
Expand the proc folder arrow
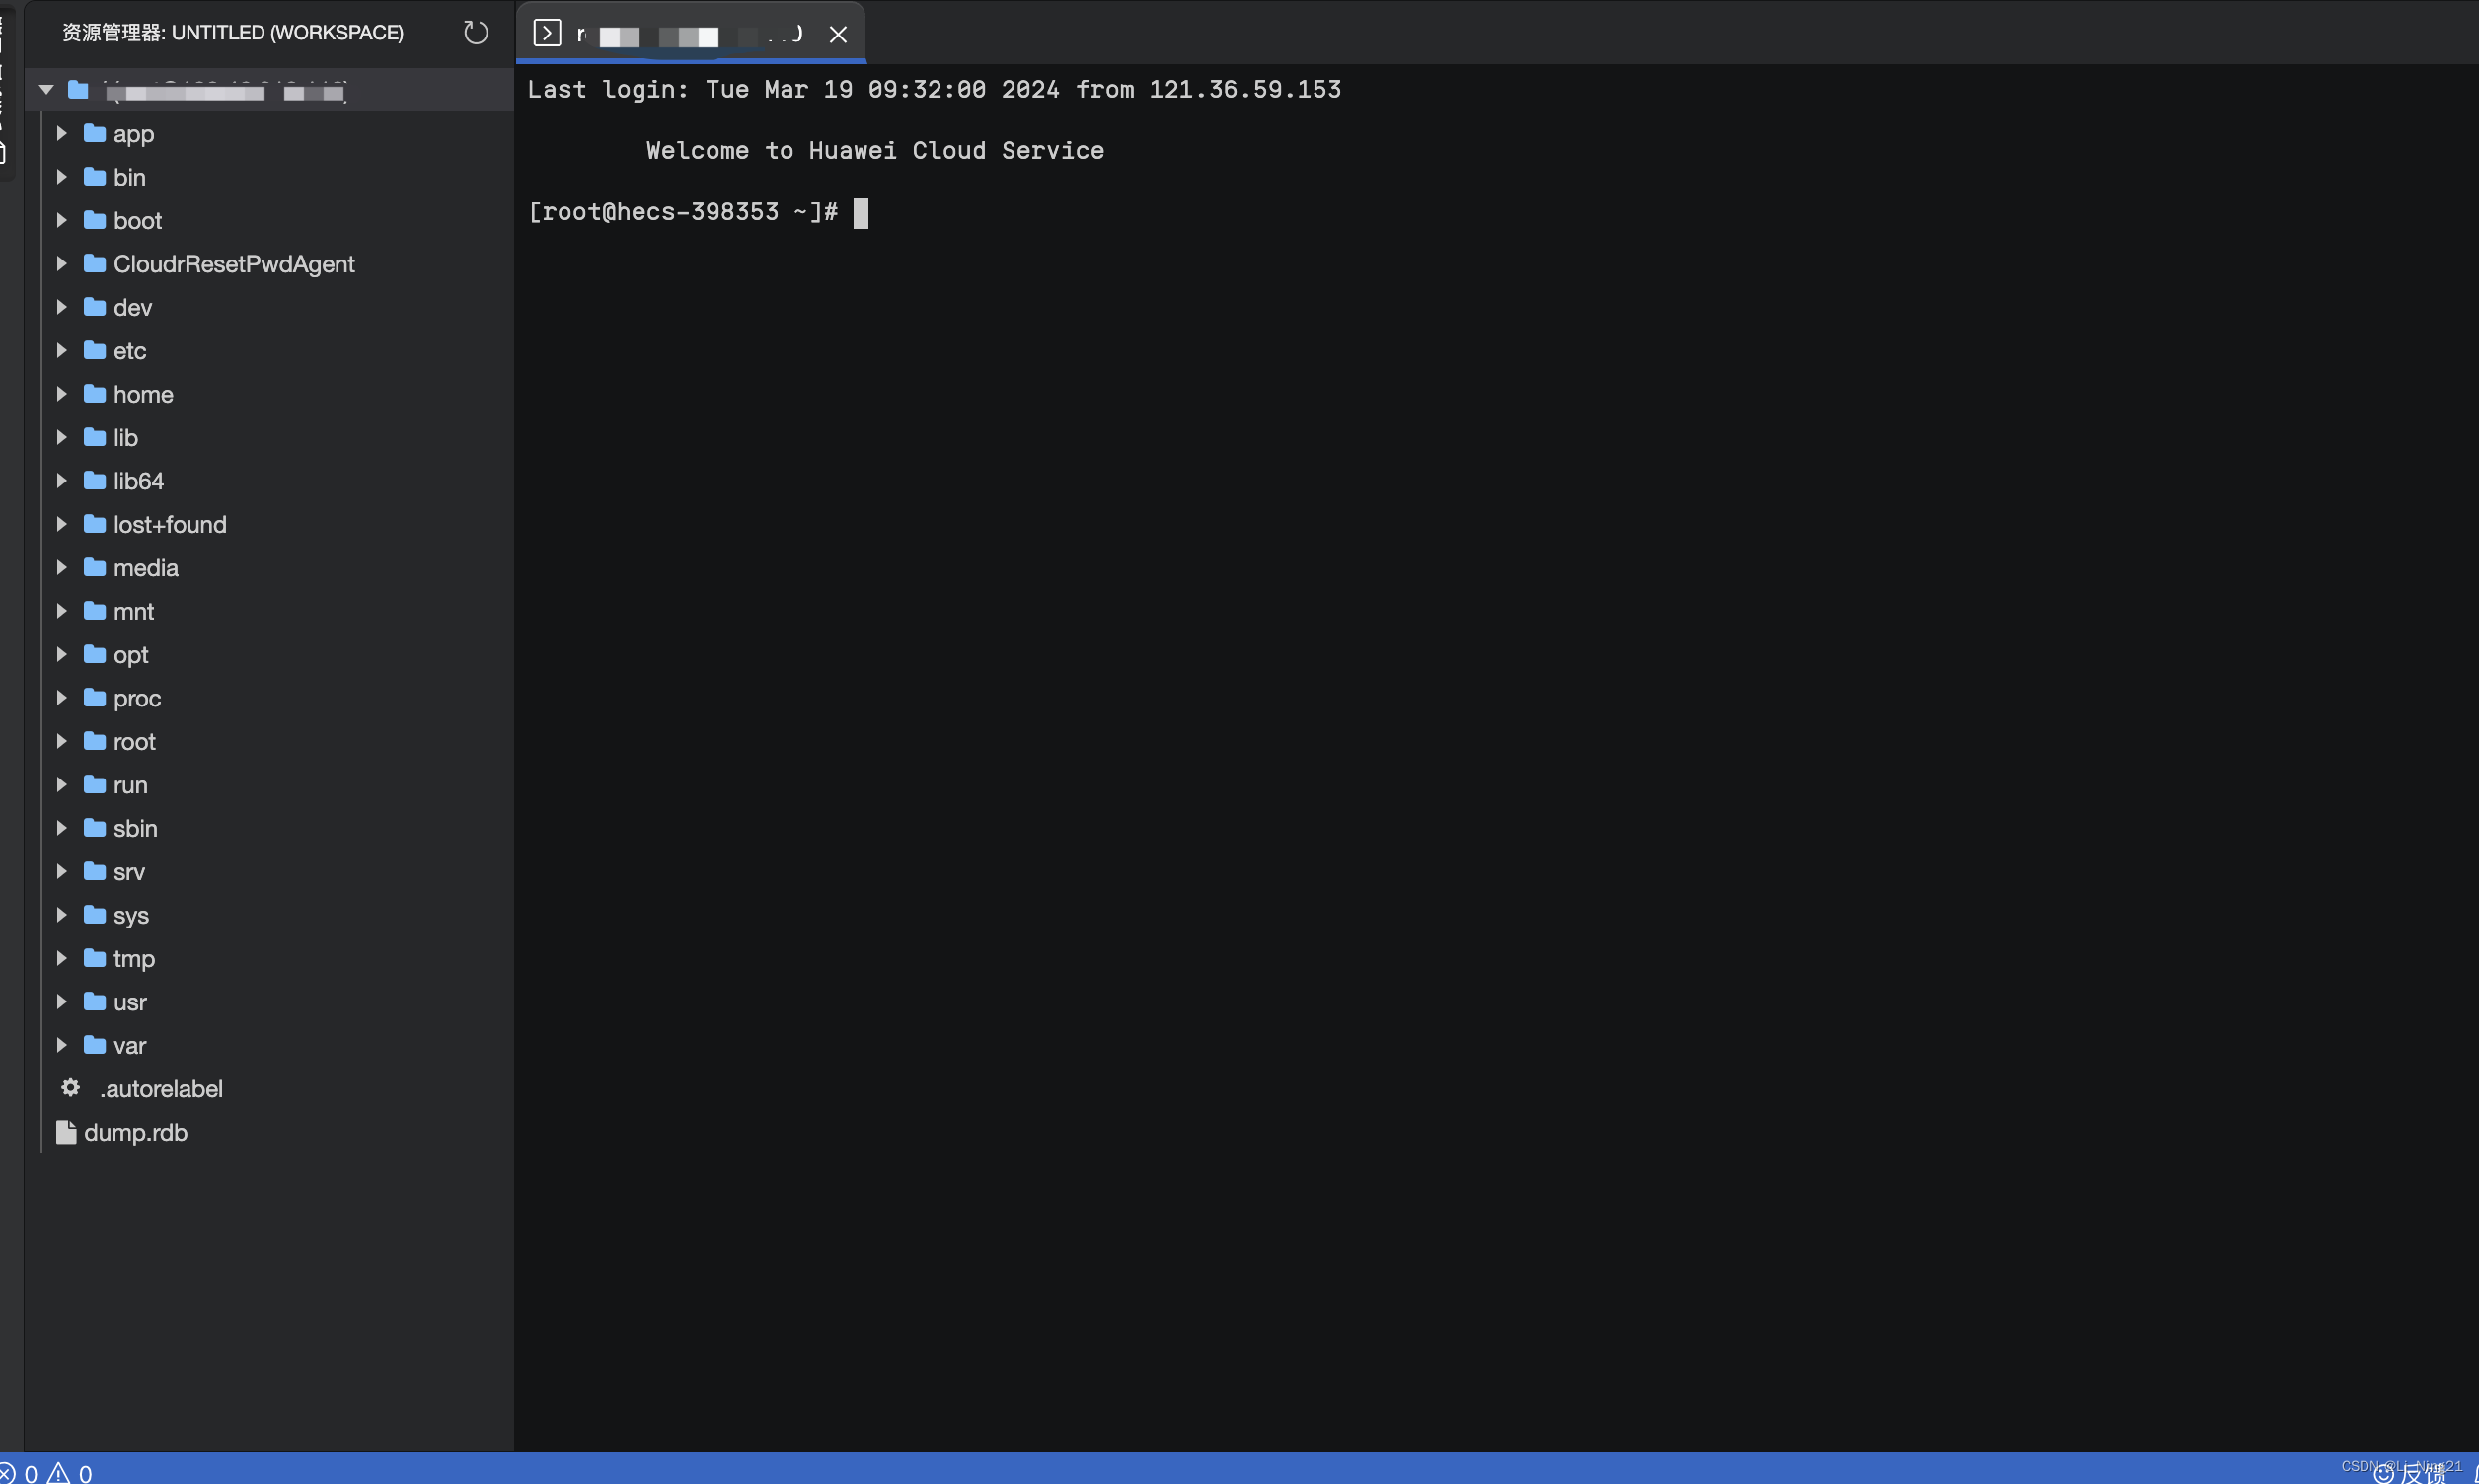[61, 698]
